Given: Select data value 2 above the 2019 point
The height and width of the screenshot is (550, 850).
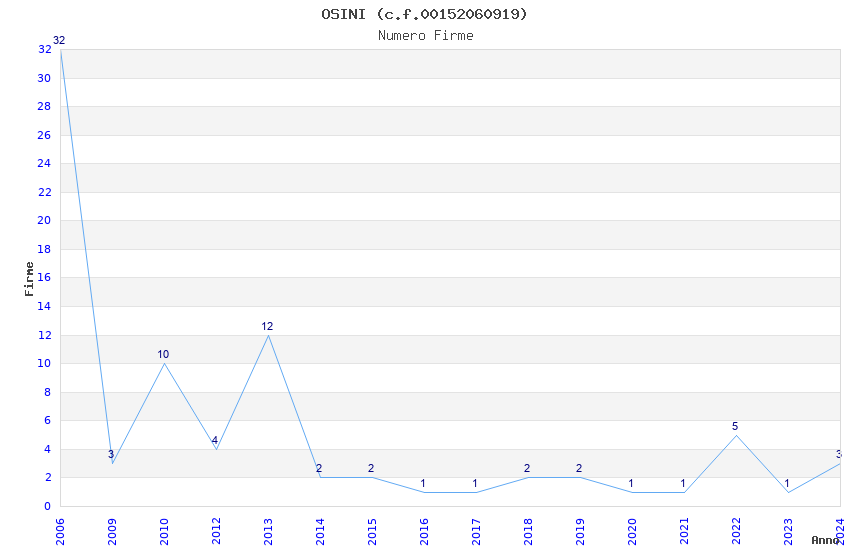Looking at the screenshot, I should (579, 468).
